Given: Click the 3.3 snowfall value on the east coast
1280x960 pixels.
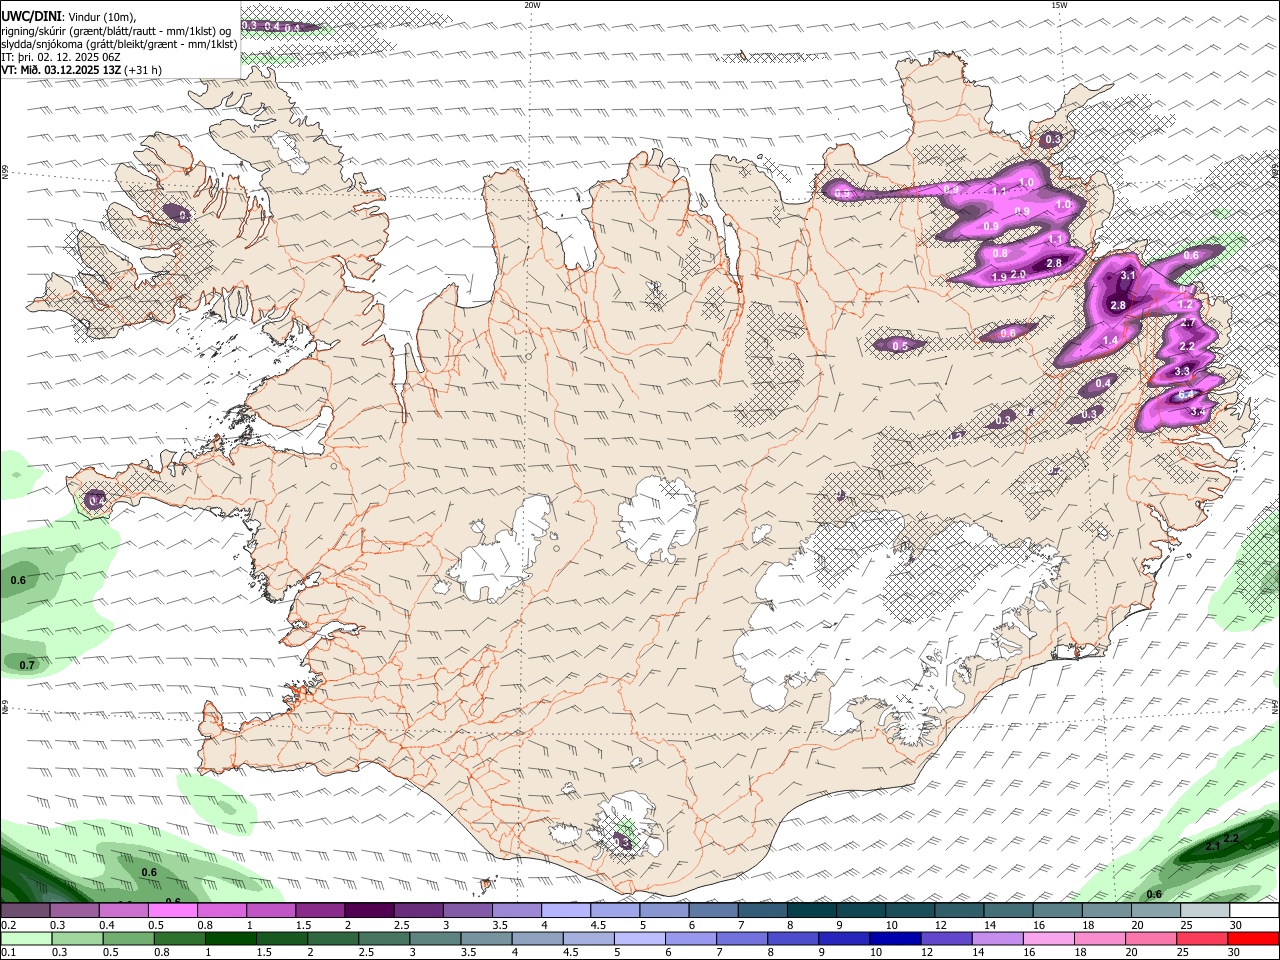Looking at the screenshot, I should coord(1182,371).
